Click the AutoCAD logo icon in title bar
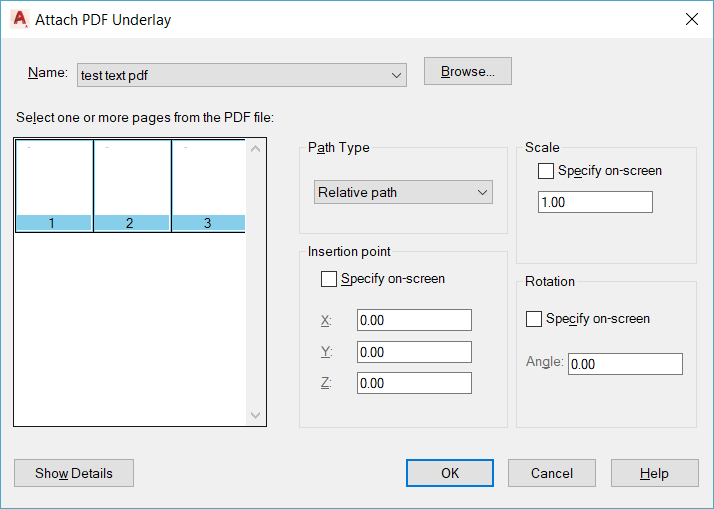The width and height of the screenshot is (714, 509). 19,19
